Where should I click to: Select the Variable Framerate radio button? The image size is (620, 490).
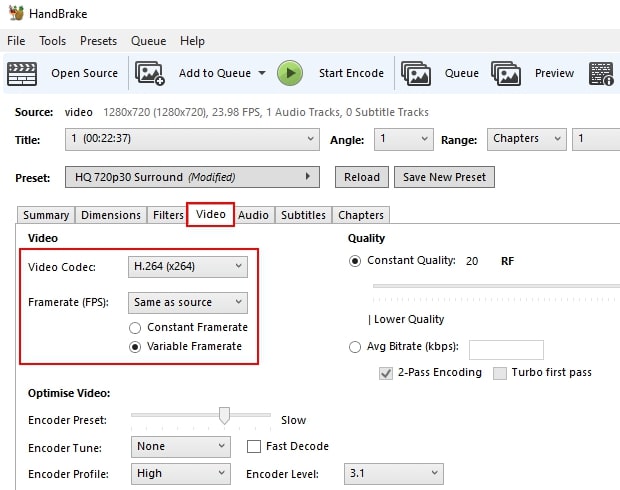[x=135, y=347]
